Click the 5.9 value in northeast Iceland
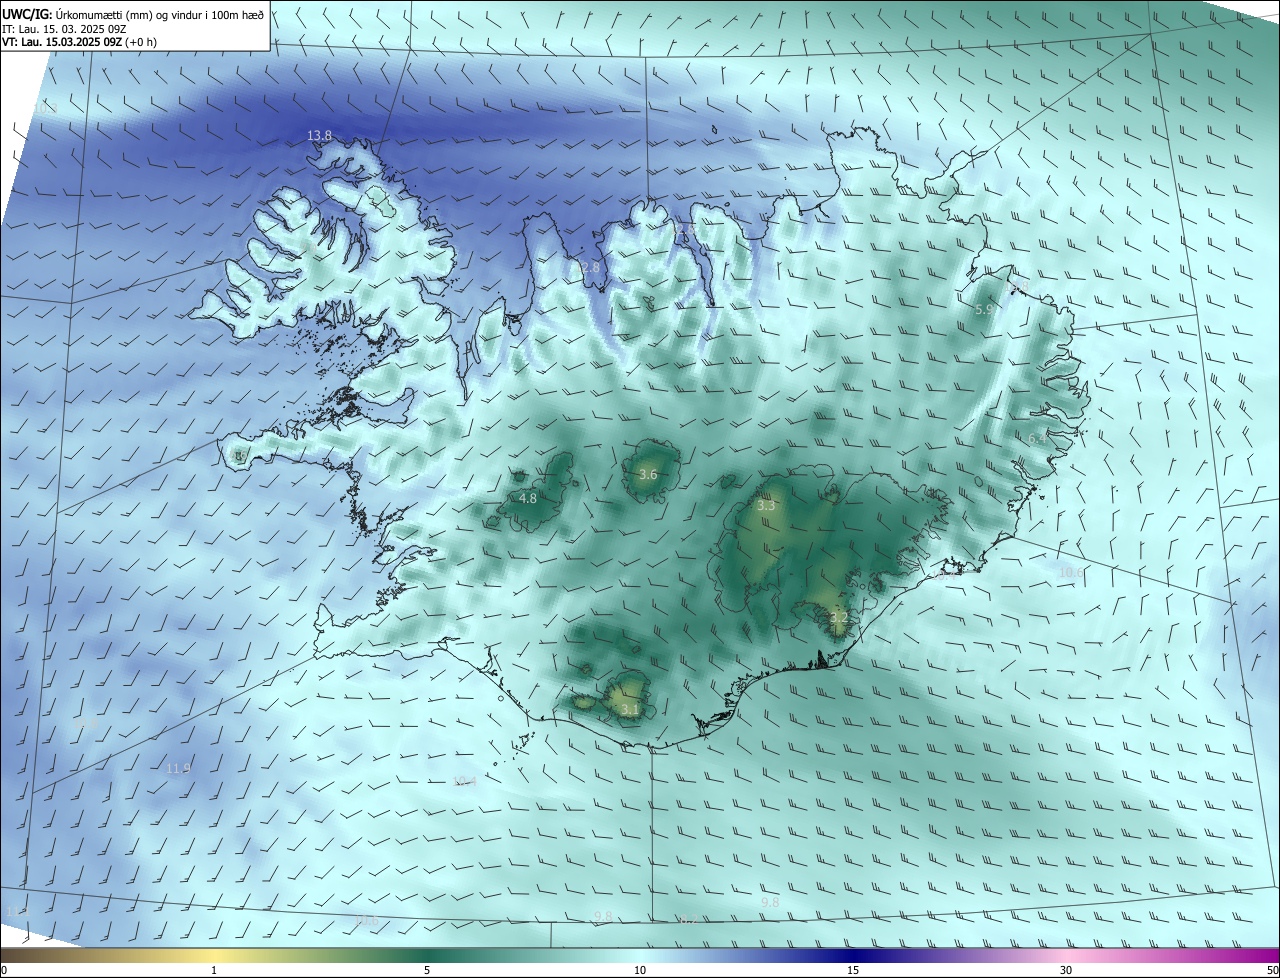 (x=984, y=310)
